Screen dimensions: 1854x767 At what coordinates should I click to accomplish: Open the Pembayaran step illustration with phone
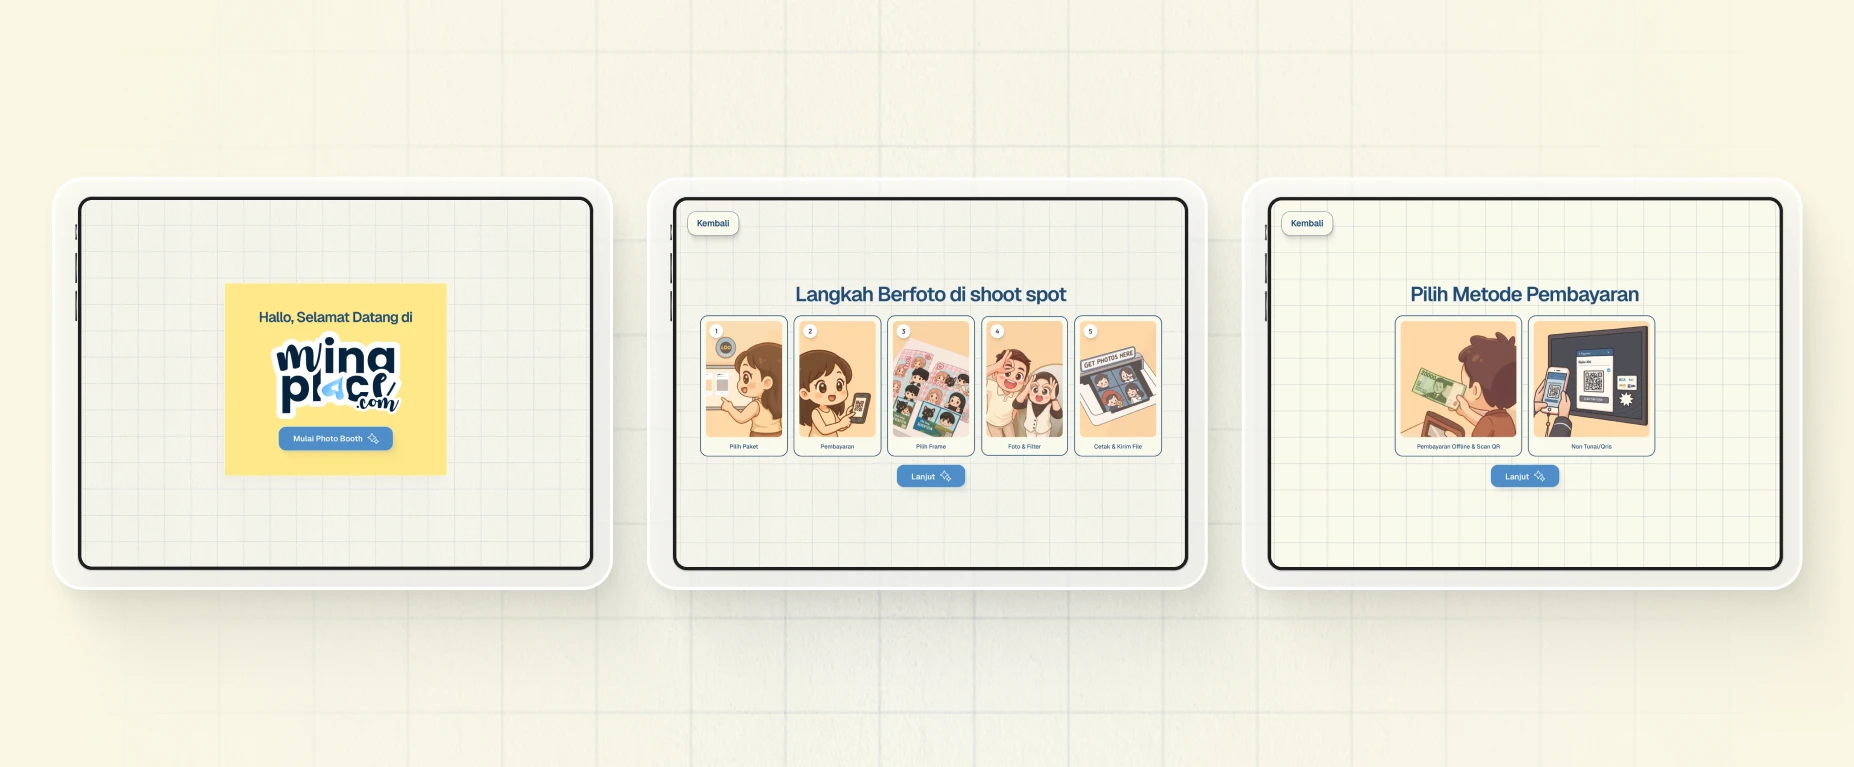coord(837,379)
